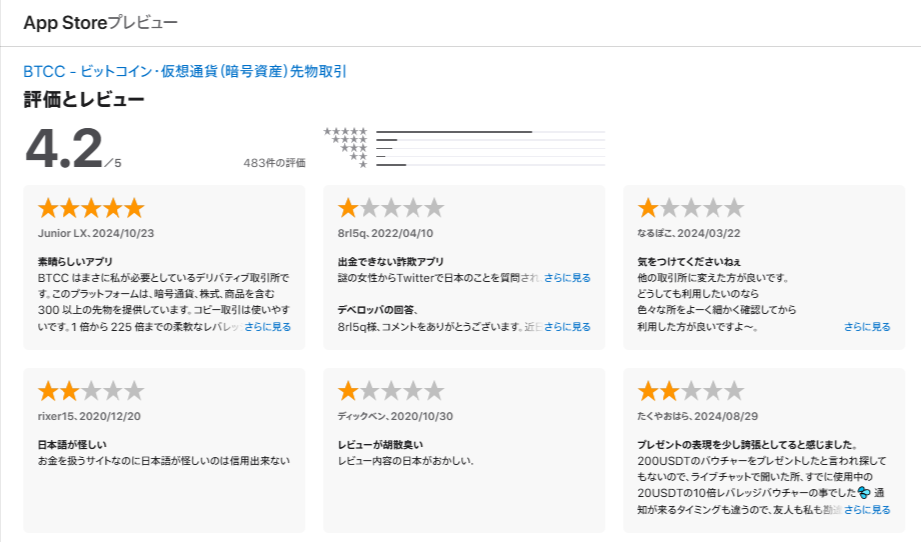Image resolution: width=921 pixels, height=542 pixels.
Task: Expand Junior LX review with さらに見る
Action: tap(268, 326)
